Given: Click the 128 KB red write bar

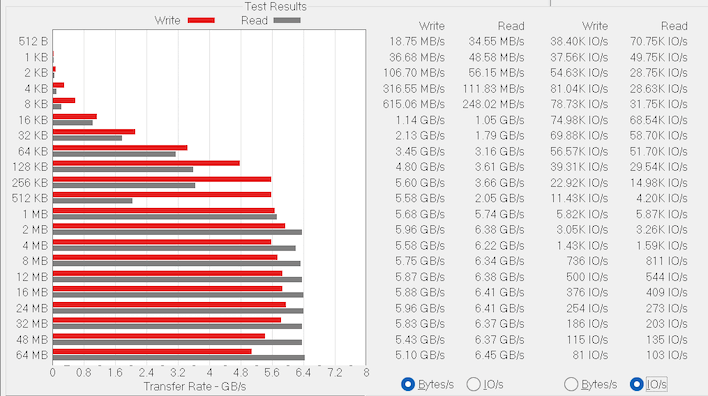Looking at the screenshot, I should click(x=146, y=163).
